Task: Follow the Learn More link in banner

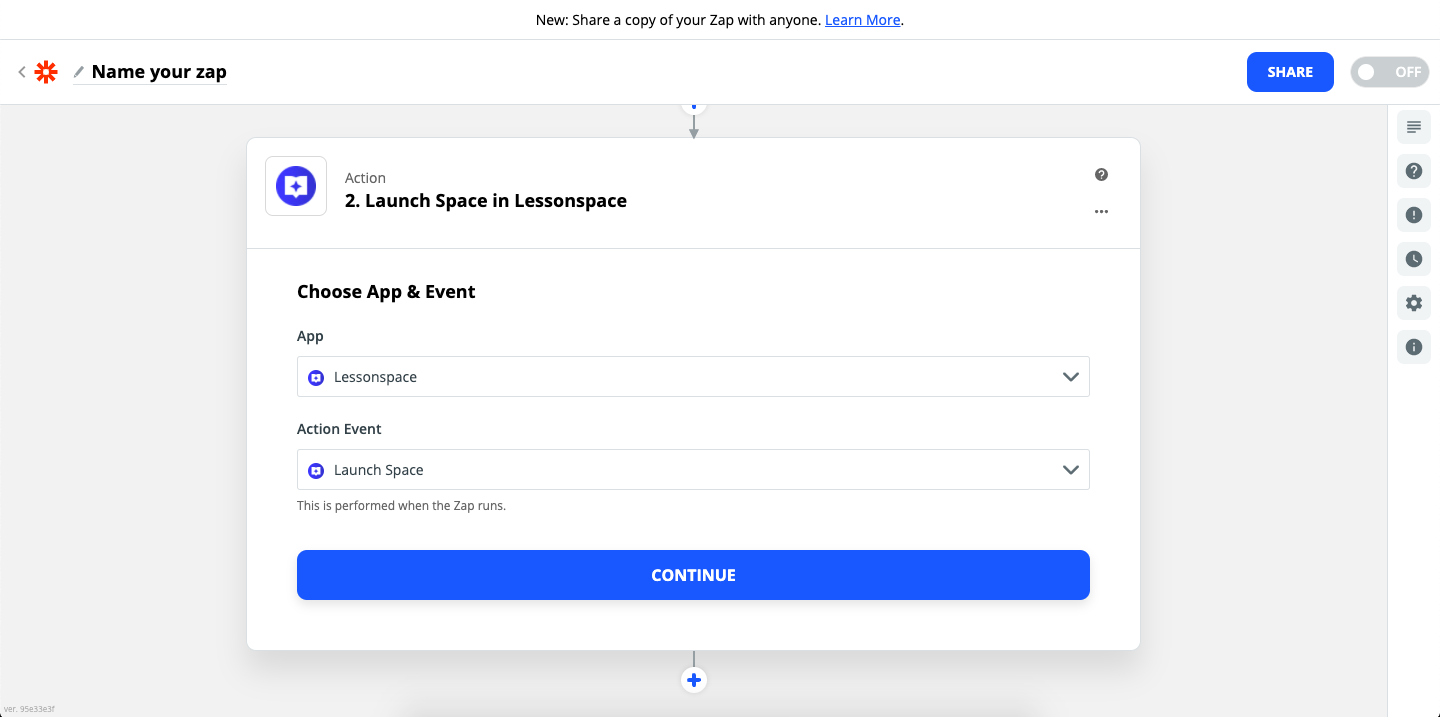Action: pos(863,20)
